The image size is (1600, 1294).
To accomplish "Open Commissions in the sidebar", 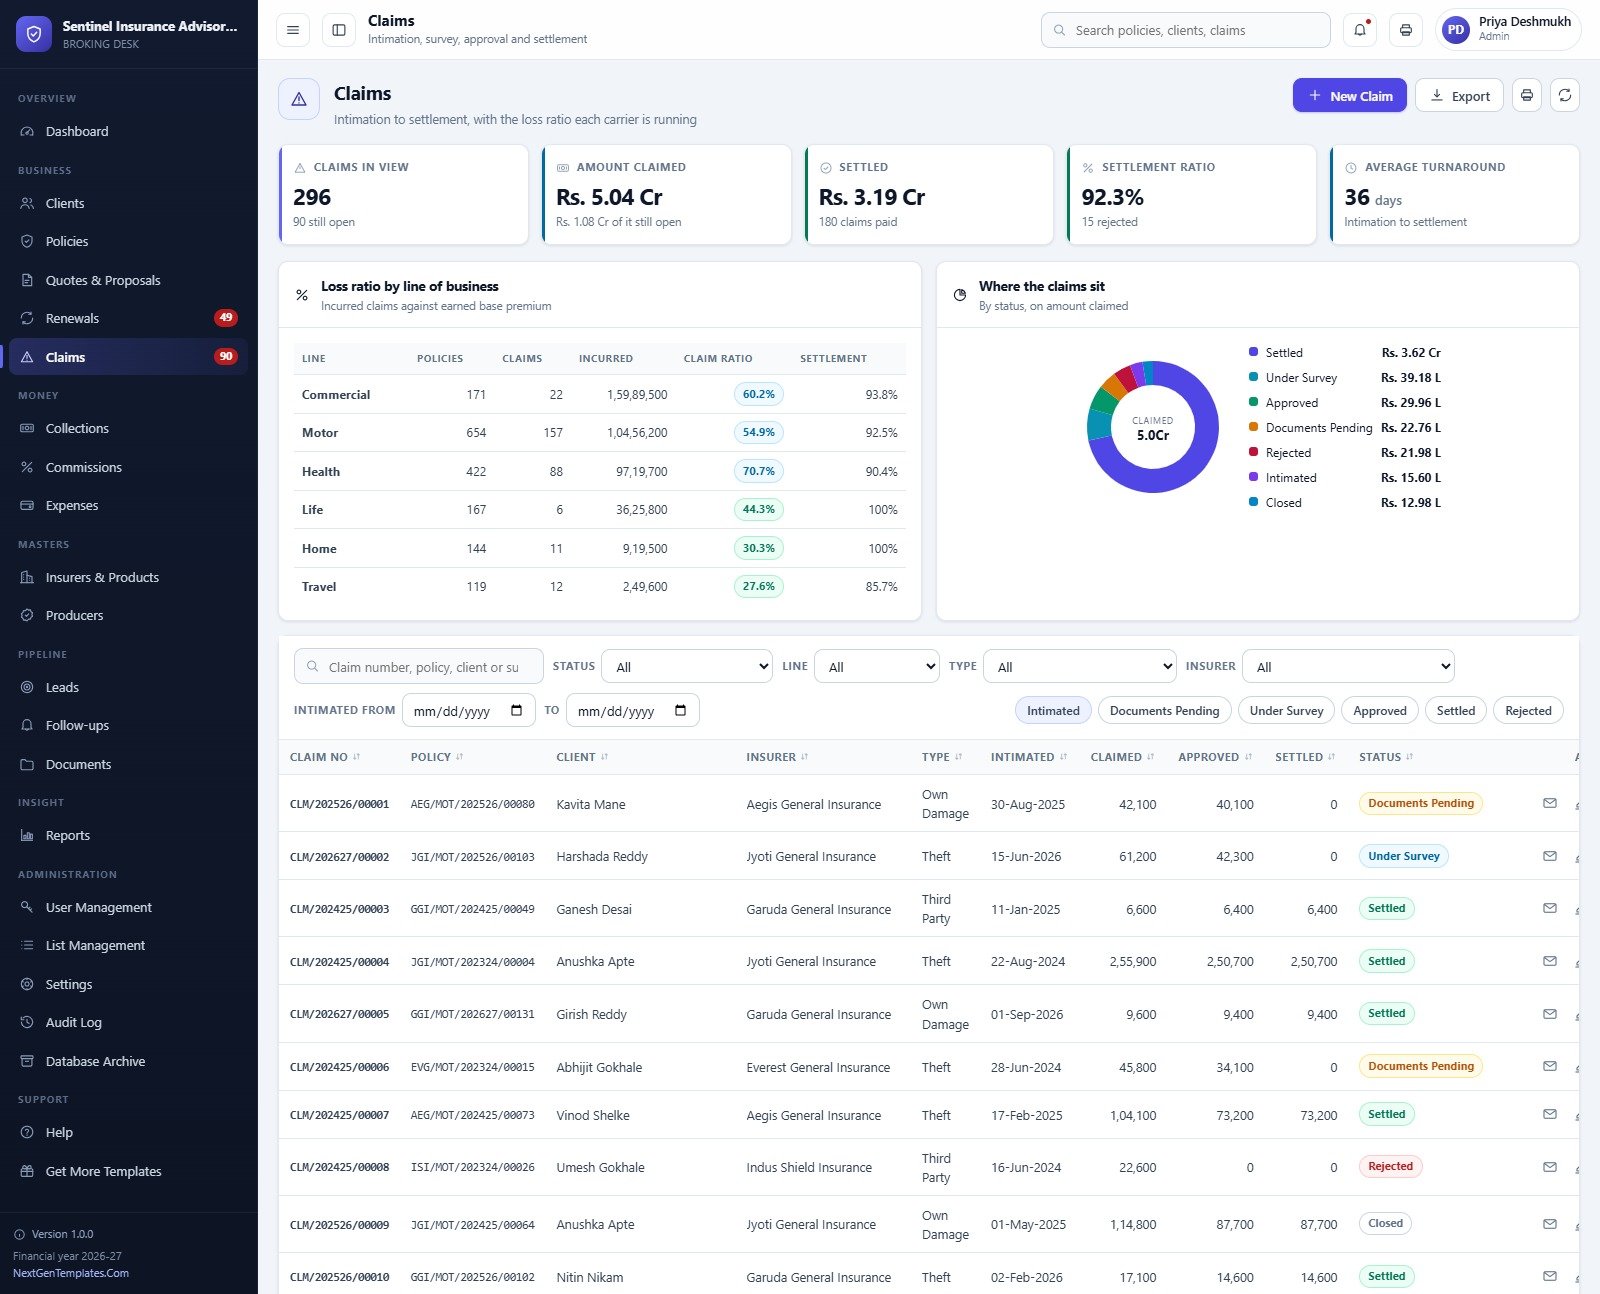I will click(128, 467).
